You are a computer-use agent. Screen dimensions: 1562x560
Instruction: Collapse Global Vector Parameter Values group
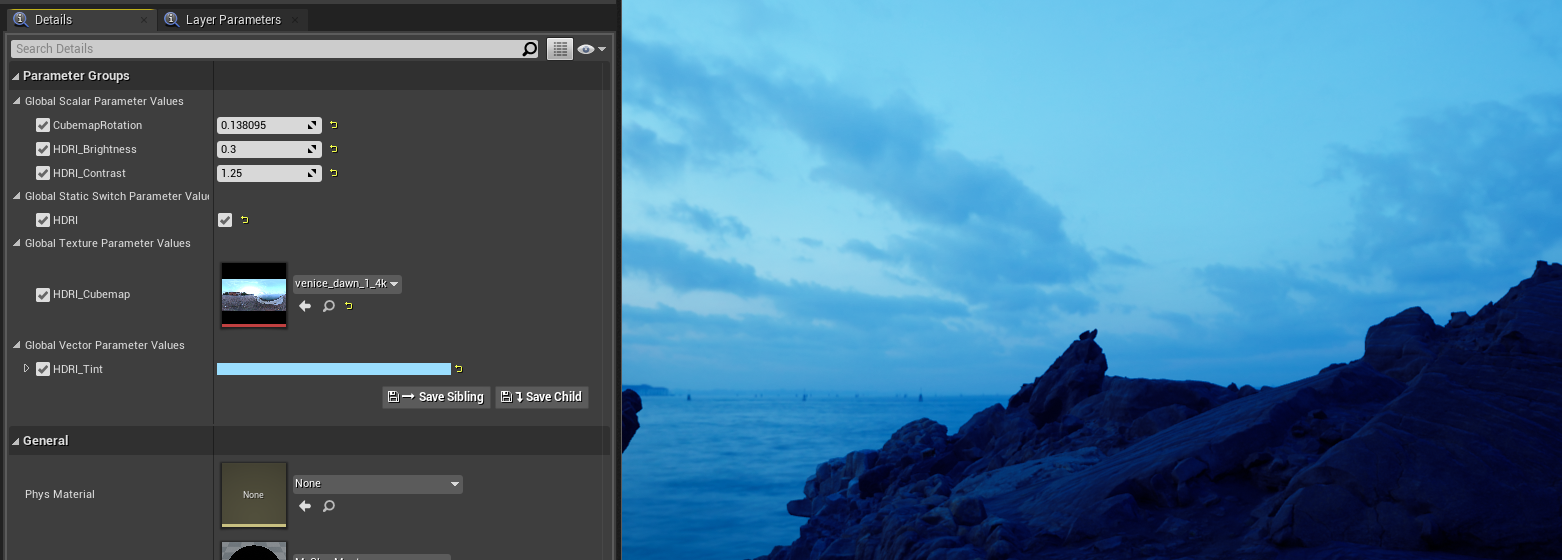coord(16,345)
